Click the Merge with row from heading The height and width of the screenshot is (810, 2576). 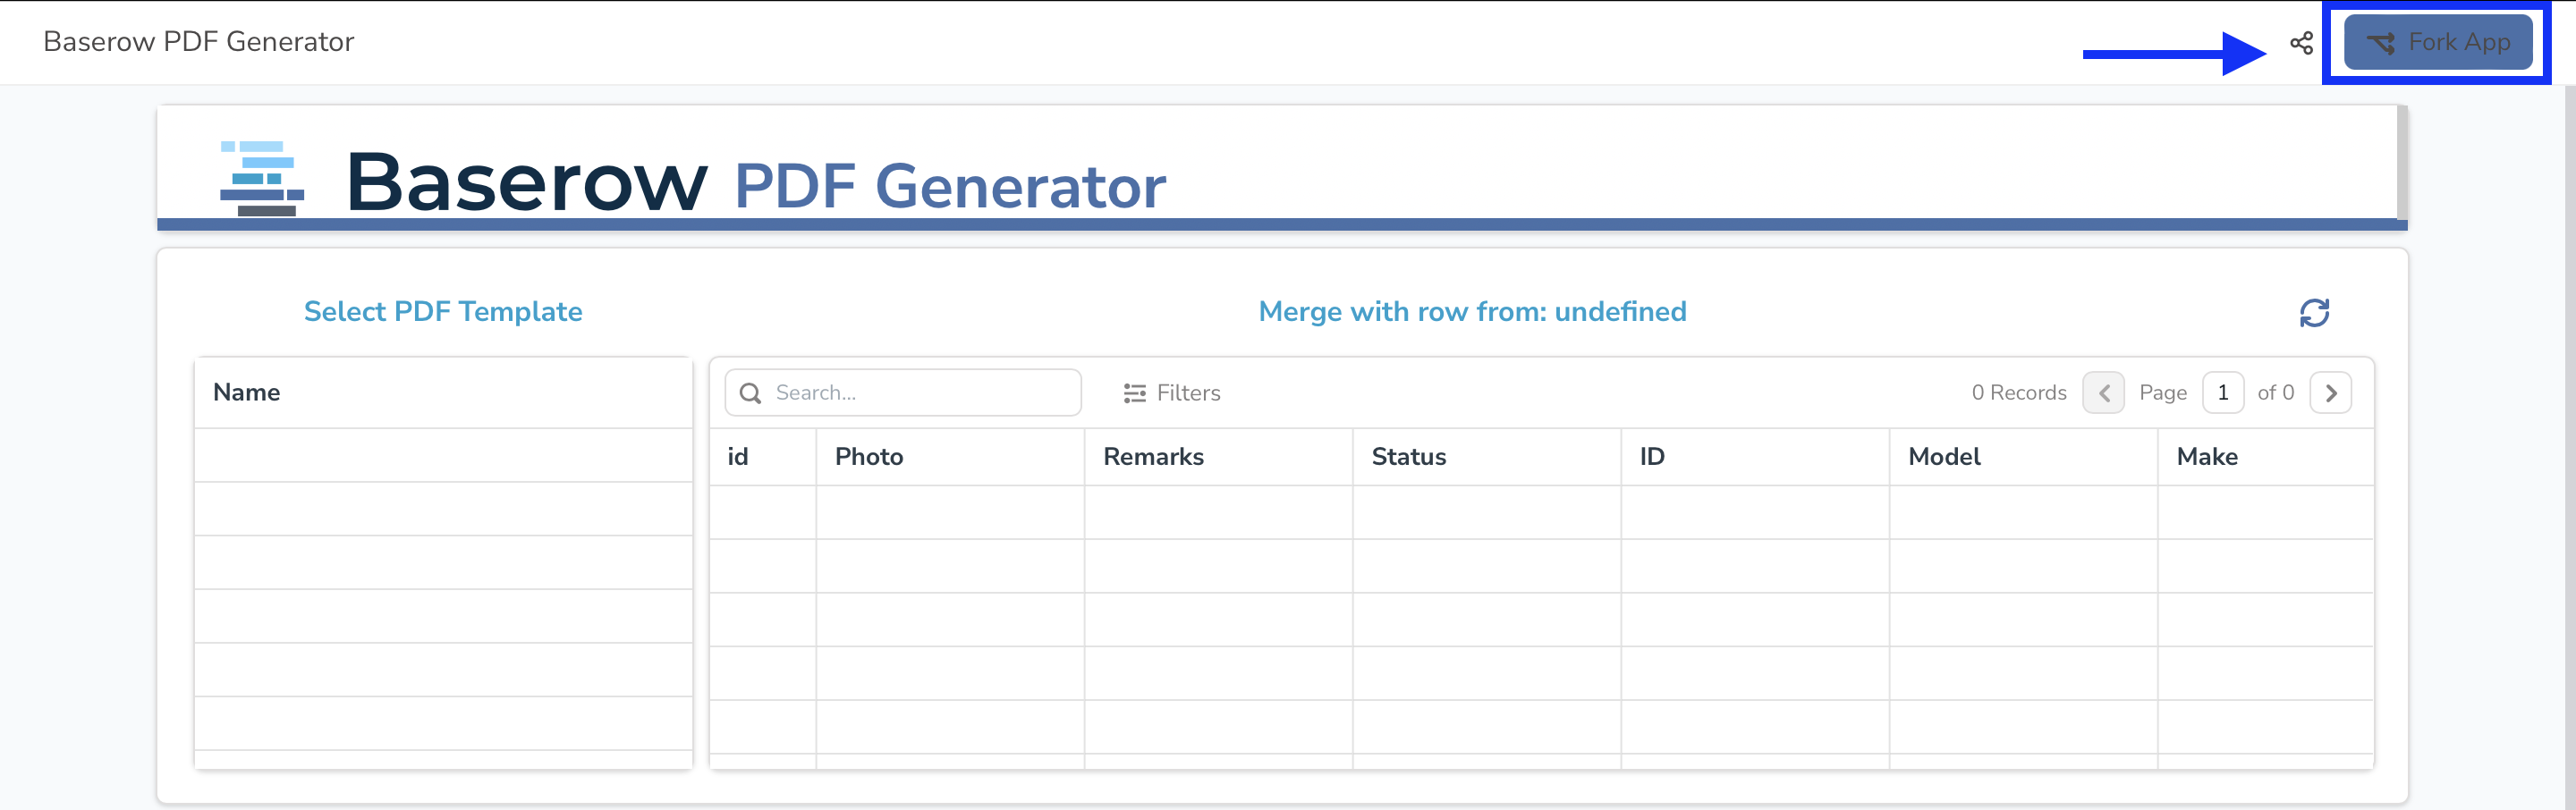pyautogui.click(x=1471, y=312)
